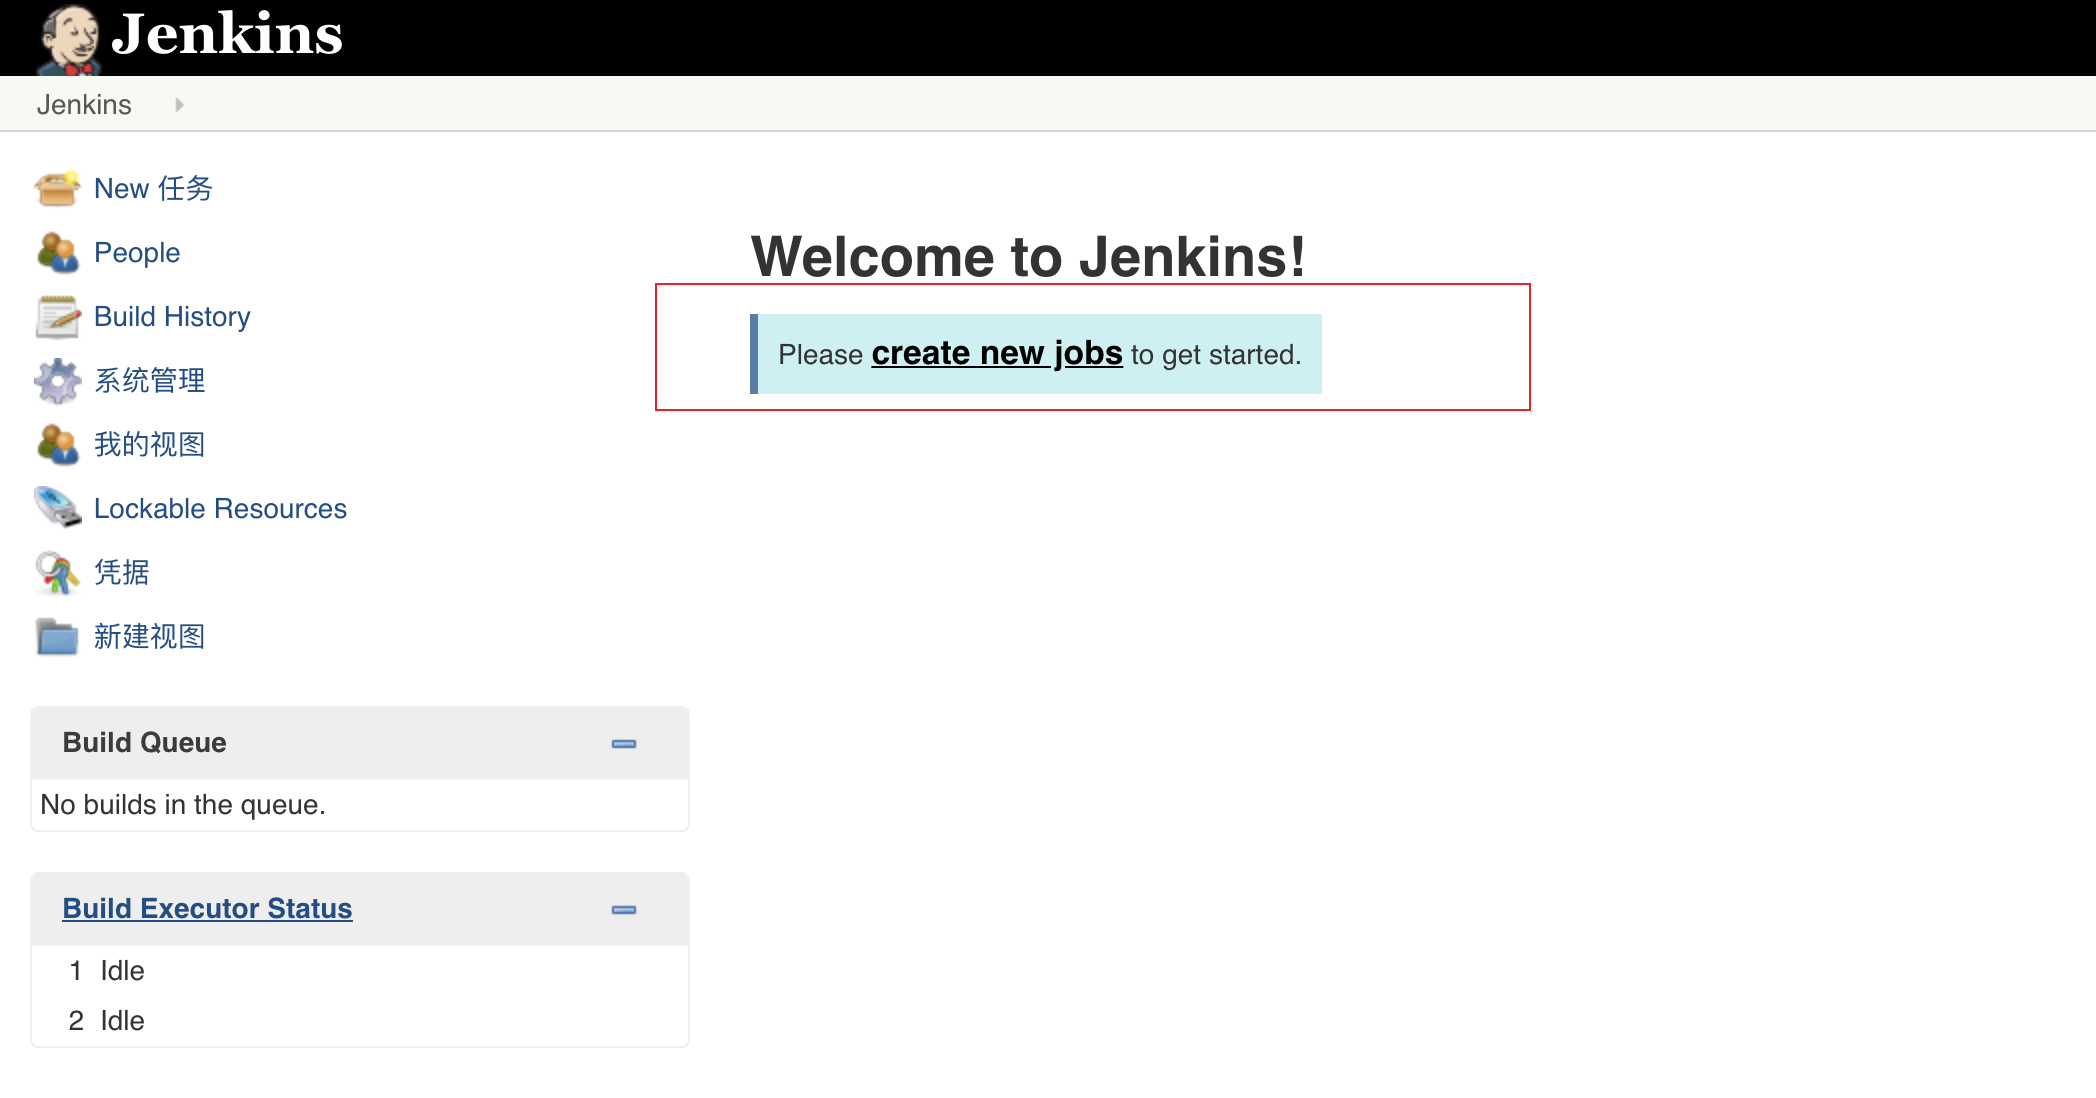Open the Build Executor Status link

tap(207, 909)
